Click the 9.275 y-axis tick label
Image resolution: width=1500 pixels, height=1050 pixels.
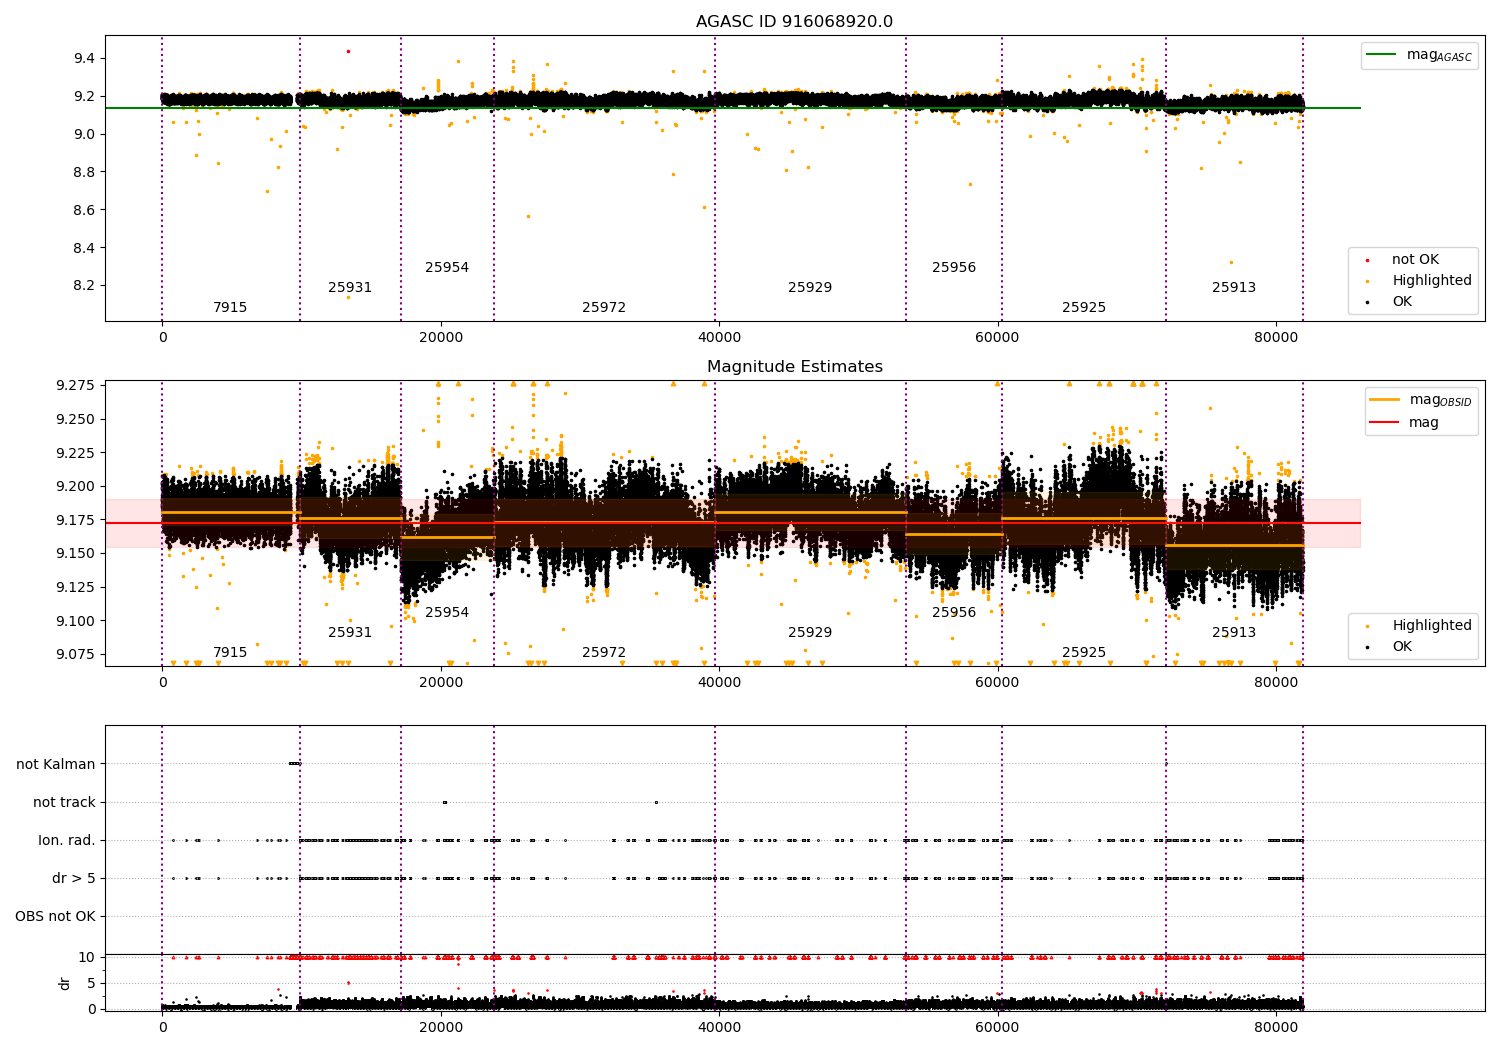pos(76,385)
